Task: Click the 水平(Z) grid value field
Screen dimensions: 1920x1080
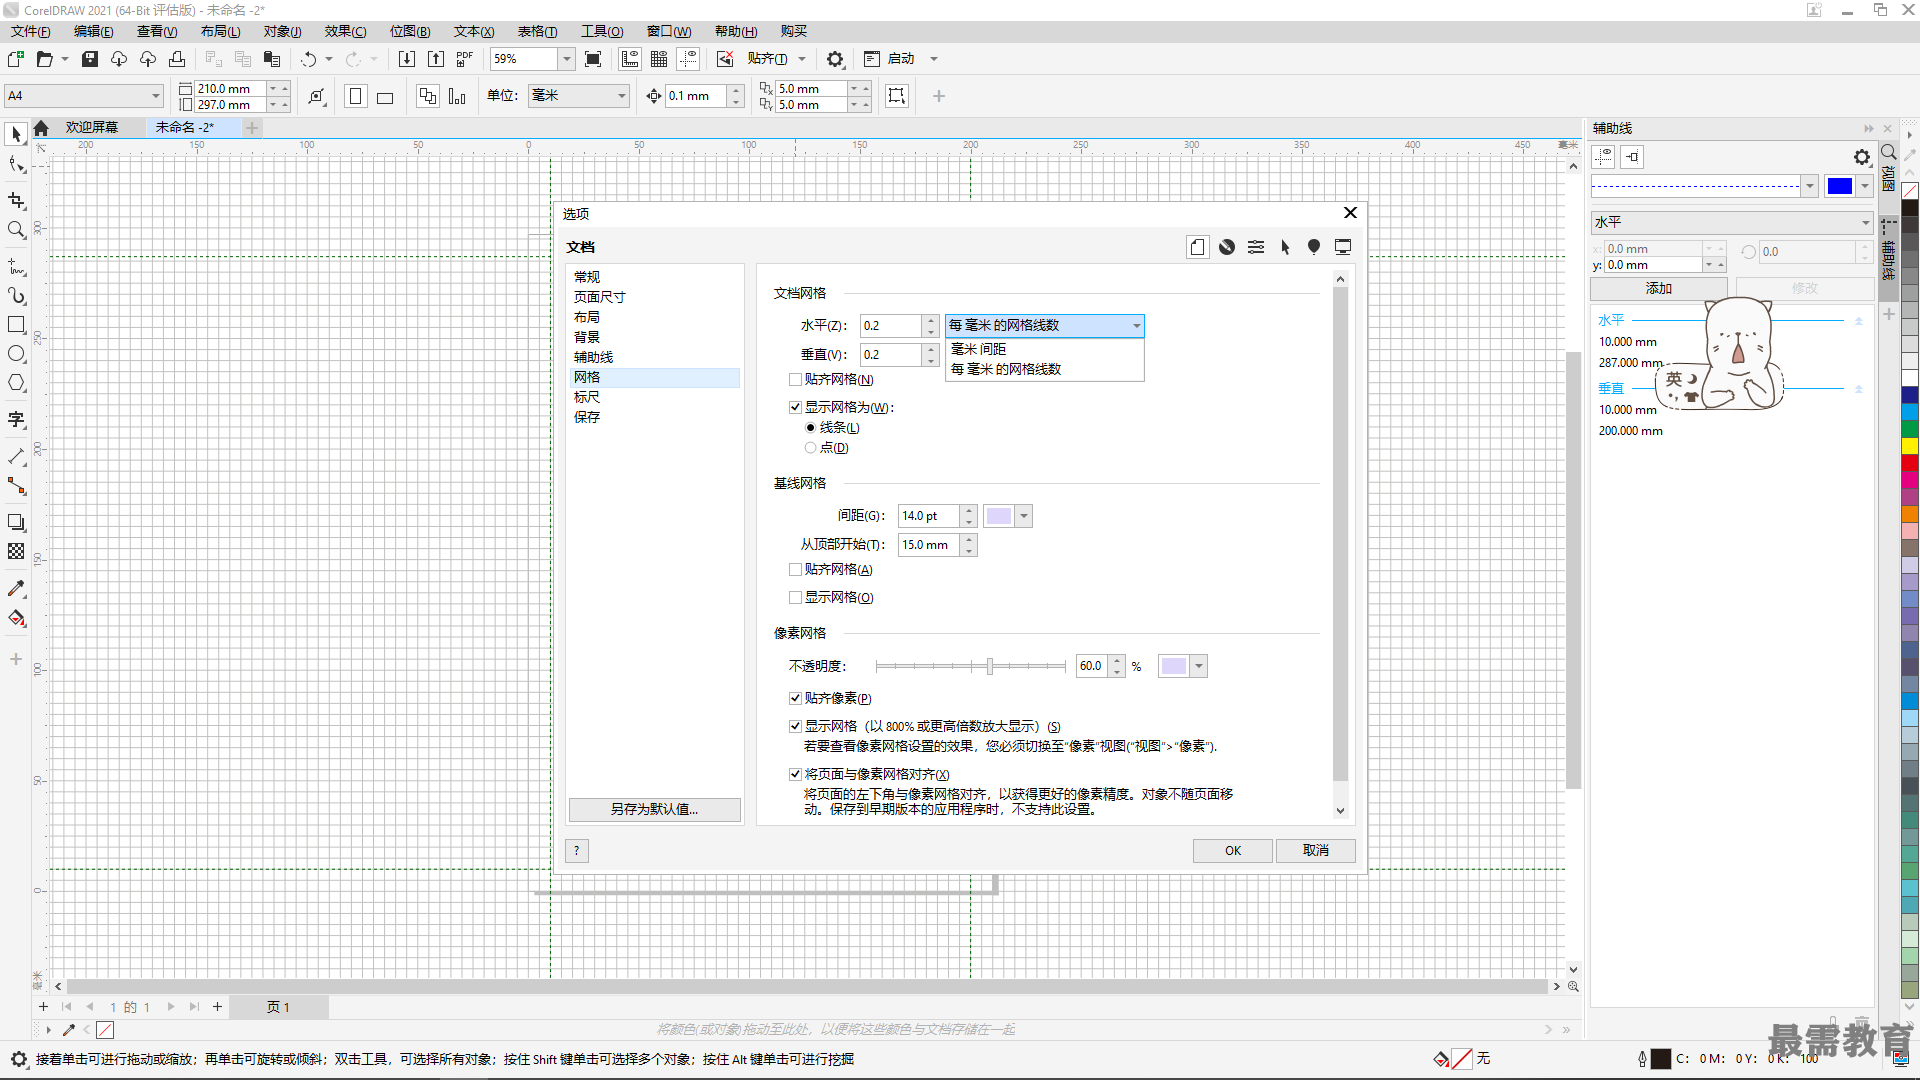Action: 892,326
